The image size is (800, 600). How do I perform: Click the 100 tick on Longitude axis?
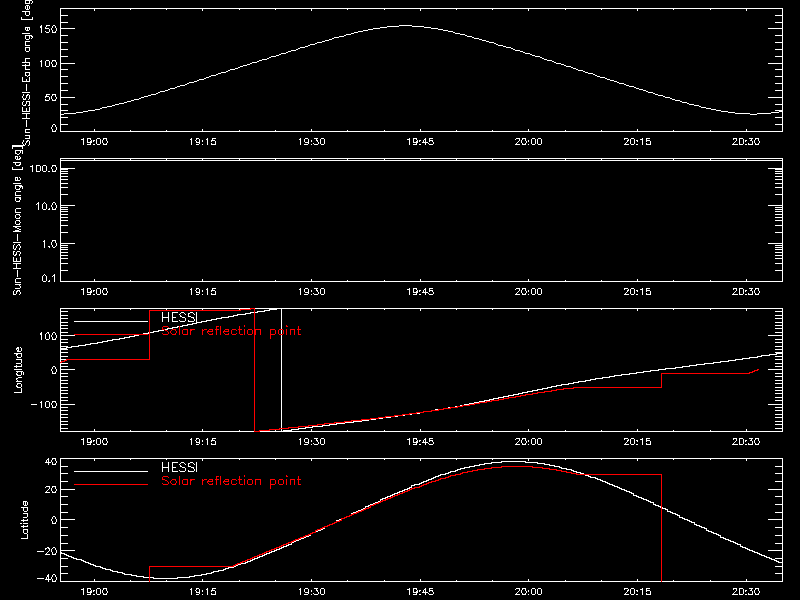click(49, 336)
